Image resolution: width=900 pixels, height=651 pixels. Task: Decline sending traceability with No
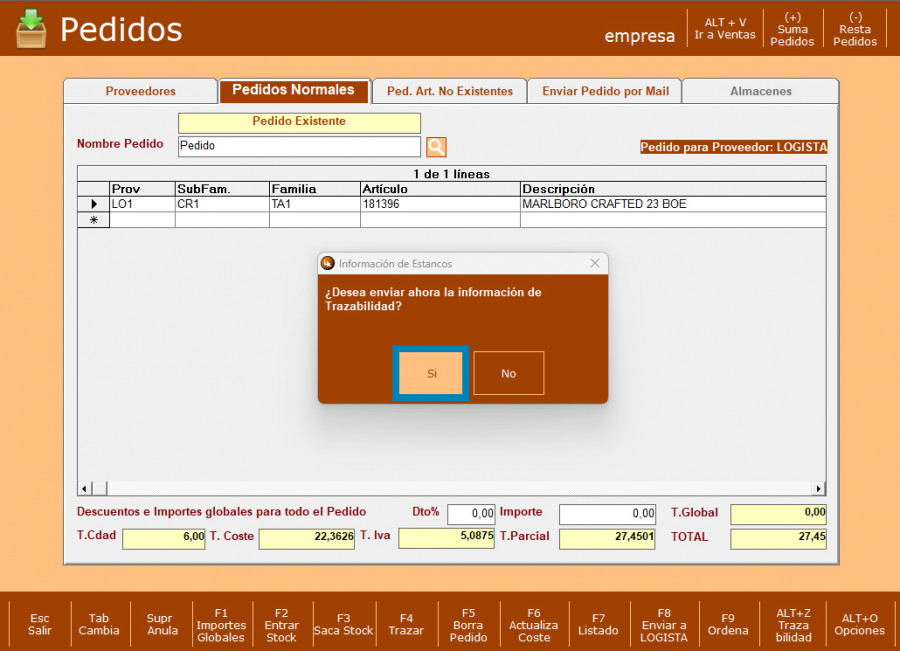[508, 373]
